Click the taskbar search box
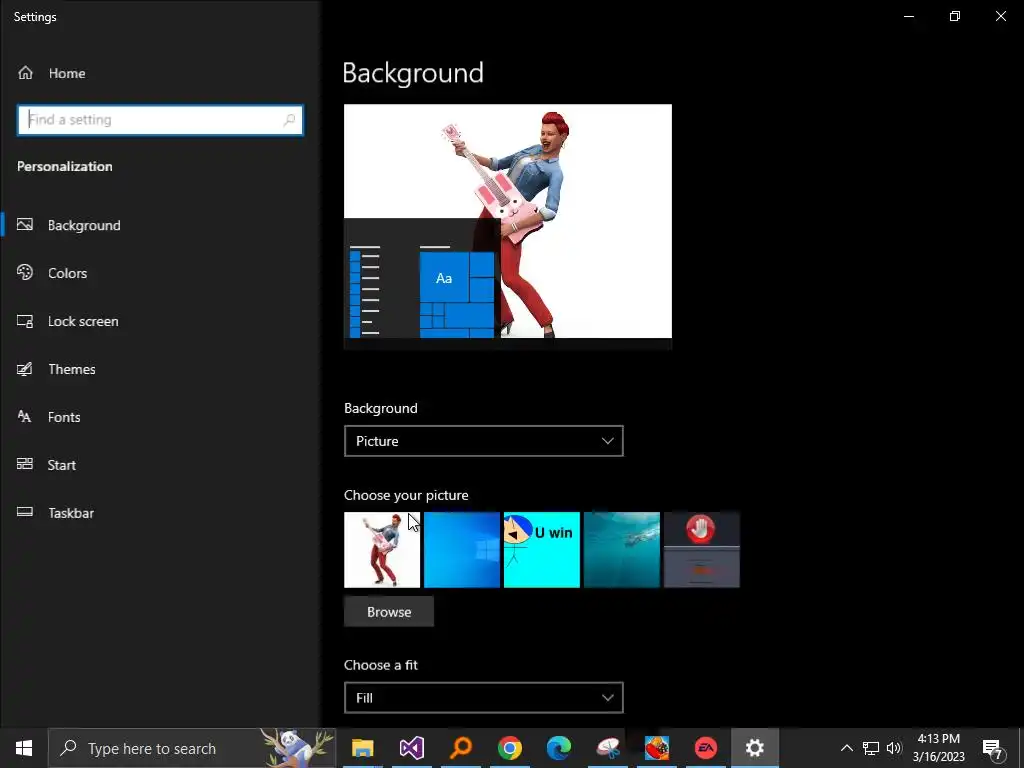Screen dimensions: 1024x768 (192, 748)
